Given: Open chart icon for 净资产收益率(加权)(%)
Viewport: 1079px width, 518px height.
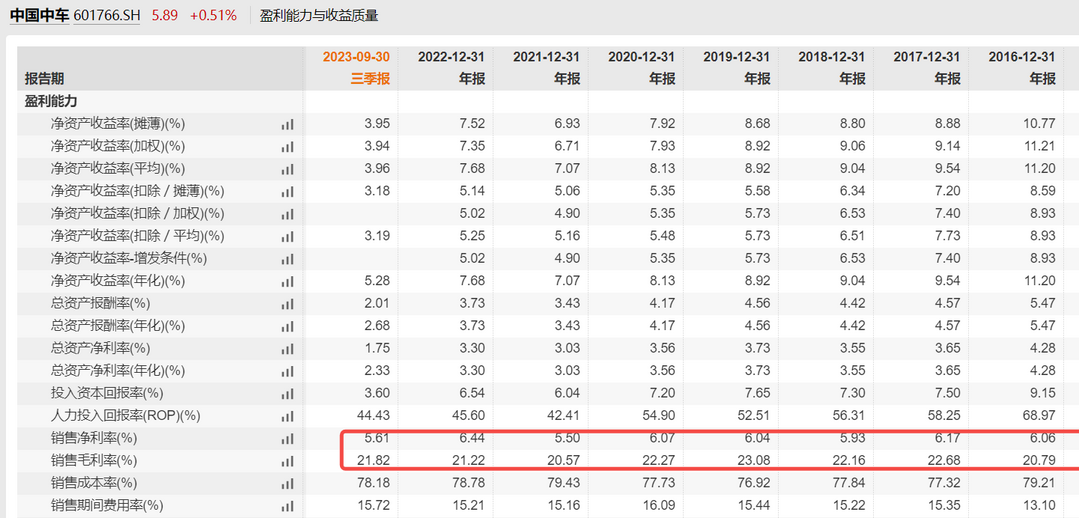Looking at the screenshot, I should (287, 147).
